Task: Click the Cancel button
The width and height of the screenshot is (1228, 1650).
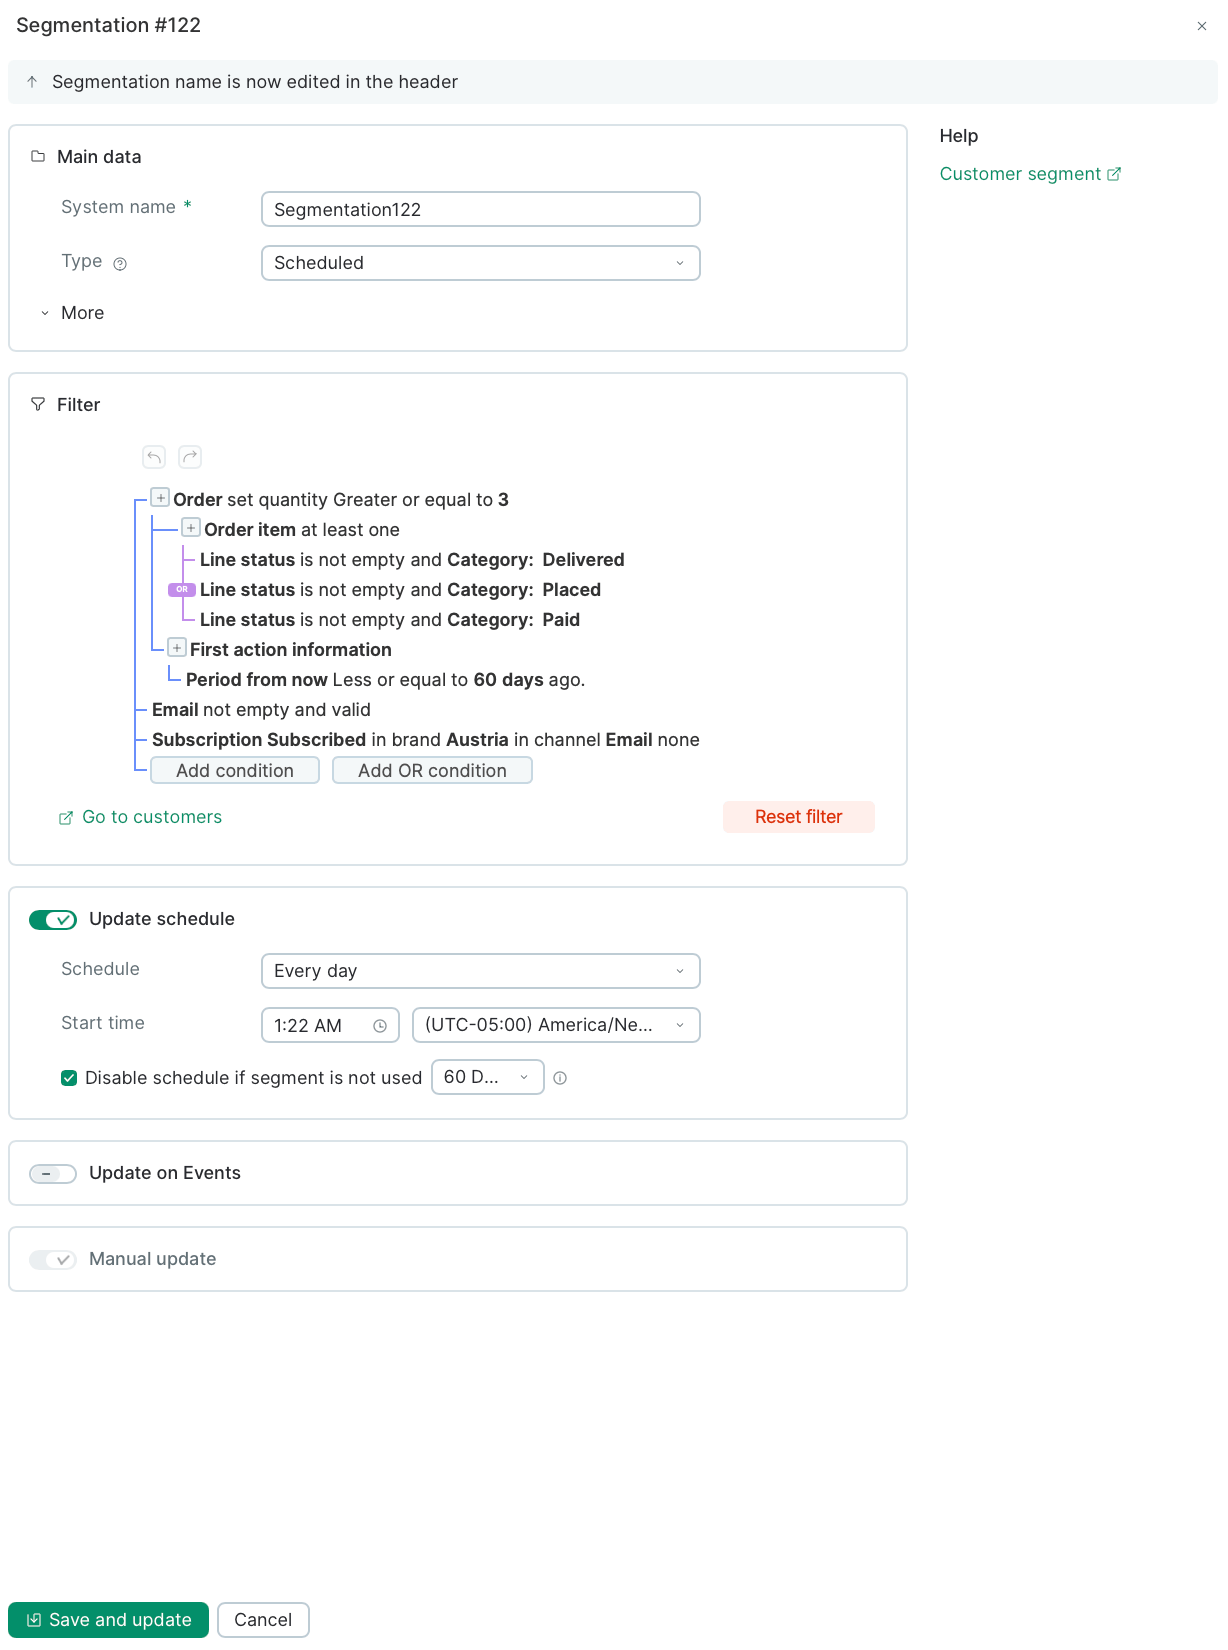Action: [x=263, y=1620]
